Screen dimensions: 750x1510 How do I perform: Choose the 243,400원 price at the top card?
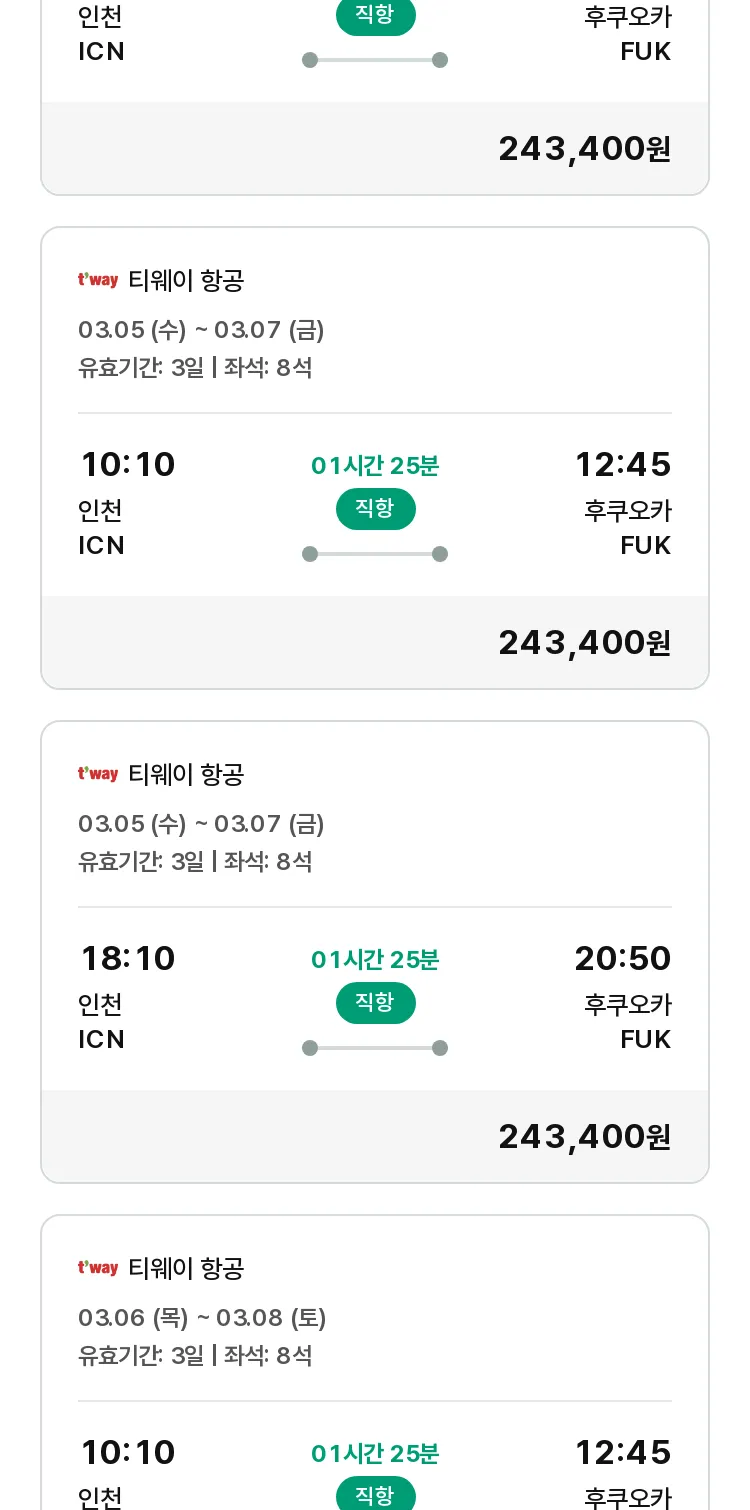pyautogui.click(x=585, y=149)
